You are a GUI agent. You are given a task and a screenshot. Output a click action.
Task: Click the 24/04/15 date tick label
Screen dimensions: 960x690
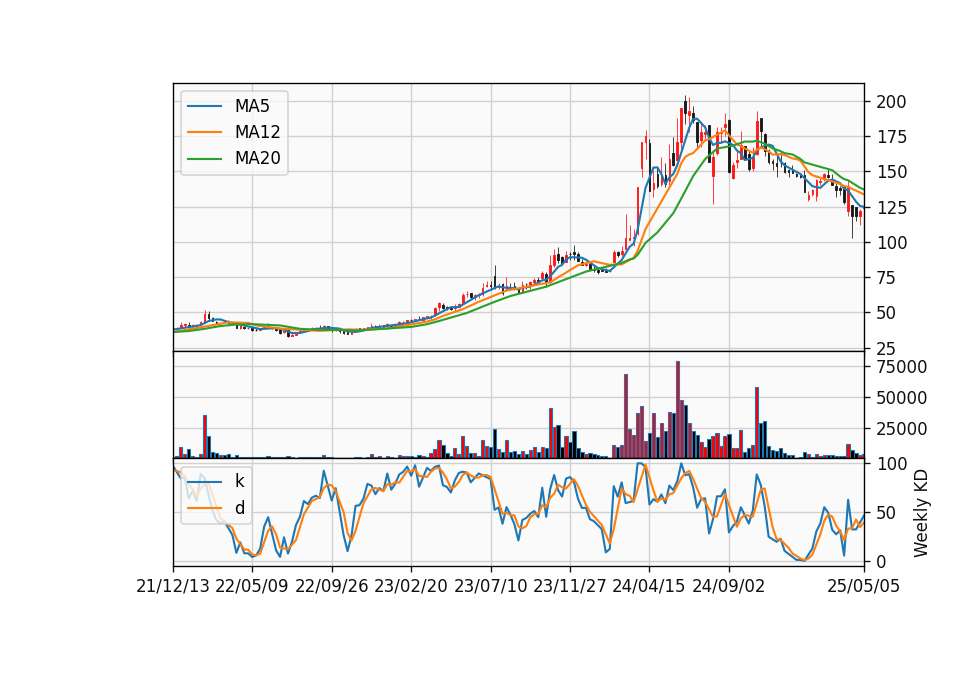[649, 586]
